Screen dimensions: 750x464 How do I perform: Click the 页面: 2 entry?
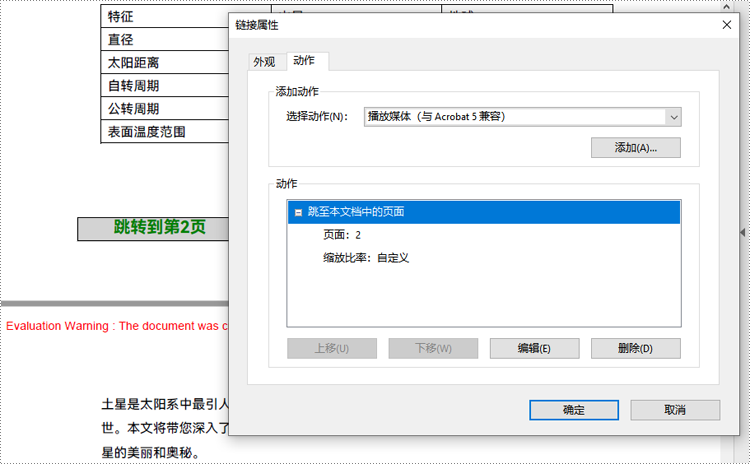pyautogui.click(x=342, y=235)
